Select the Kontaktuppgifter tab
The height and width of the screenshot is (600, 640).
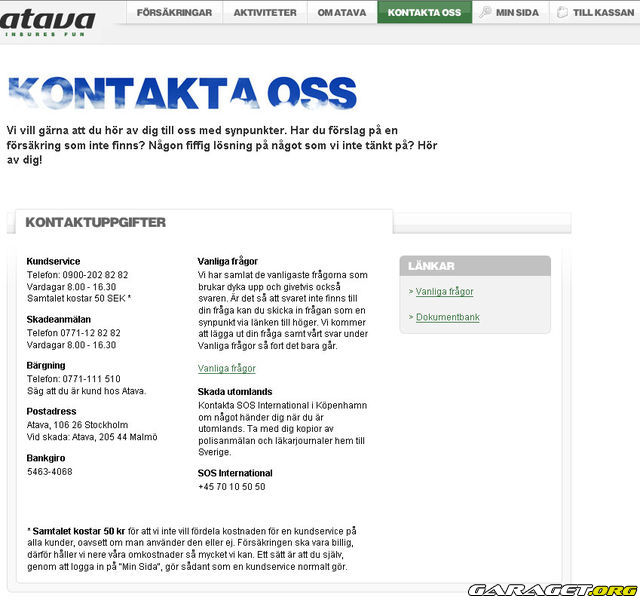96,222
